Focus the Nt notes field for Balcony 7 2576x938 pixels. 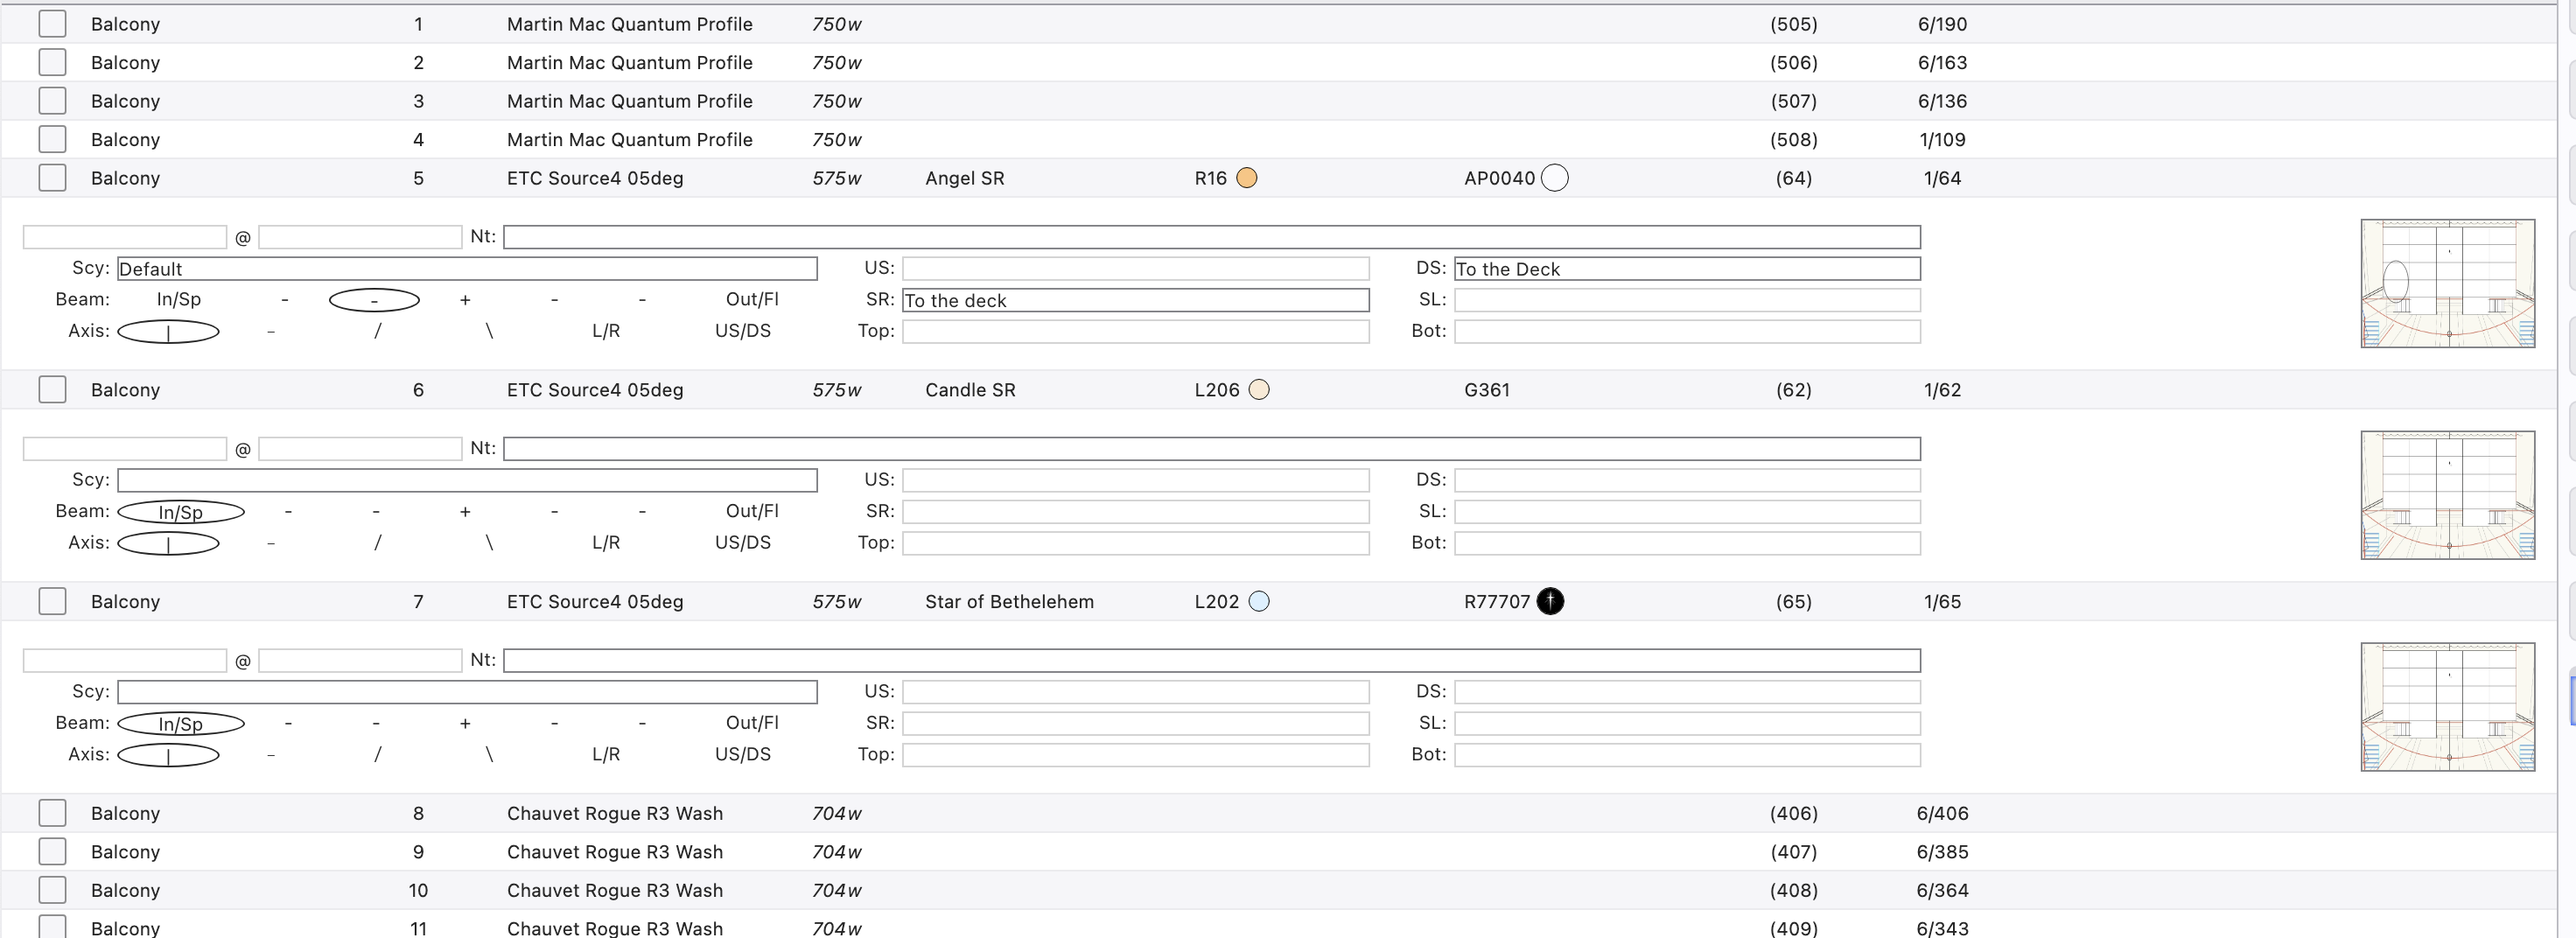pyautogui.click(x=1210, y=660)
